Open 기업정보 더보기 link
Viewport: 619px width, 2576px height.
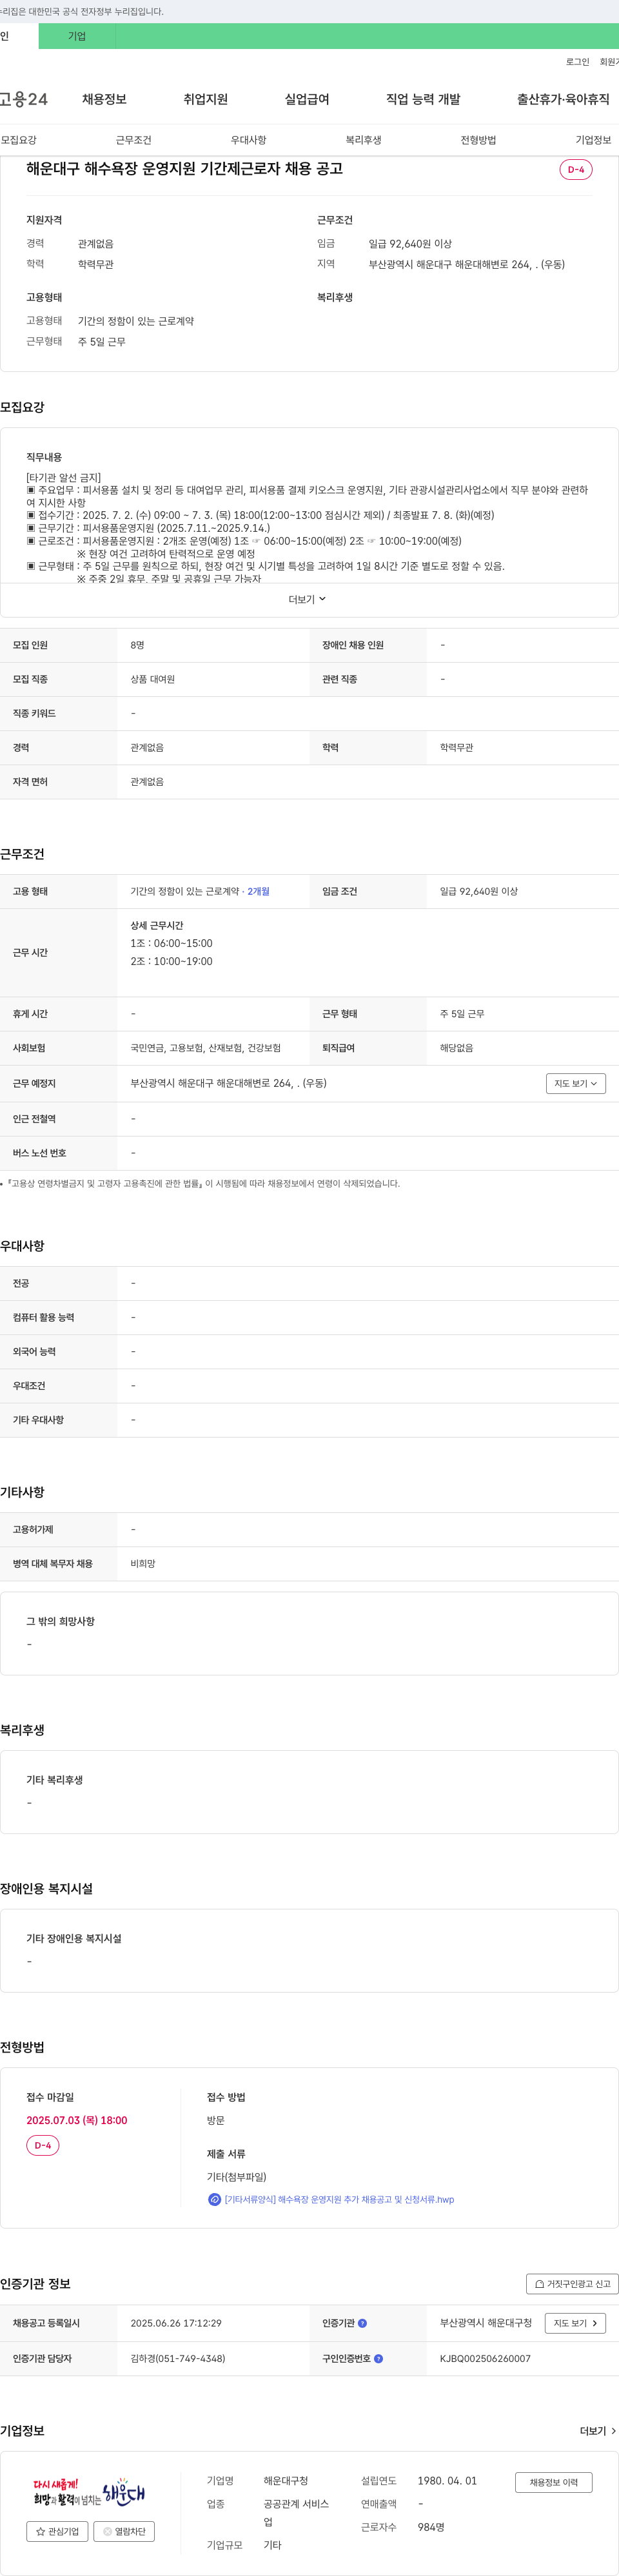598,2430
